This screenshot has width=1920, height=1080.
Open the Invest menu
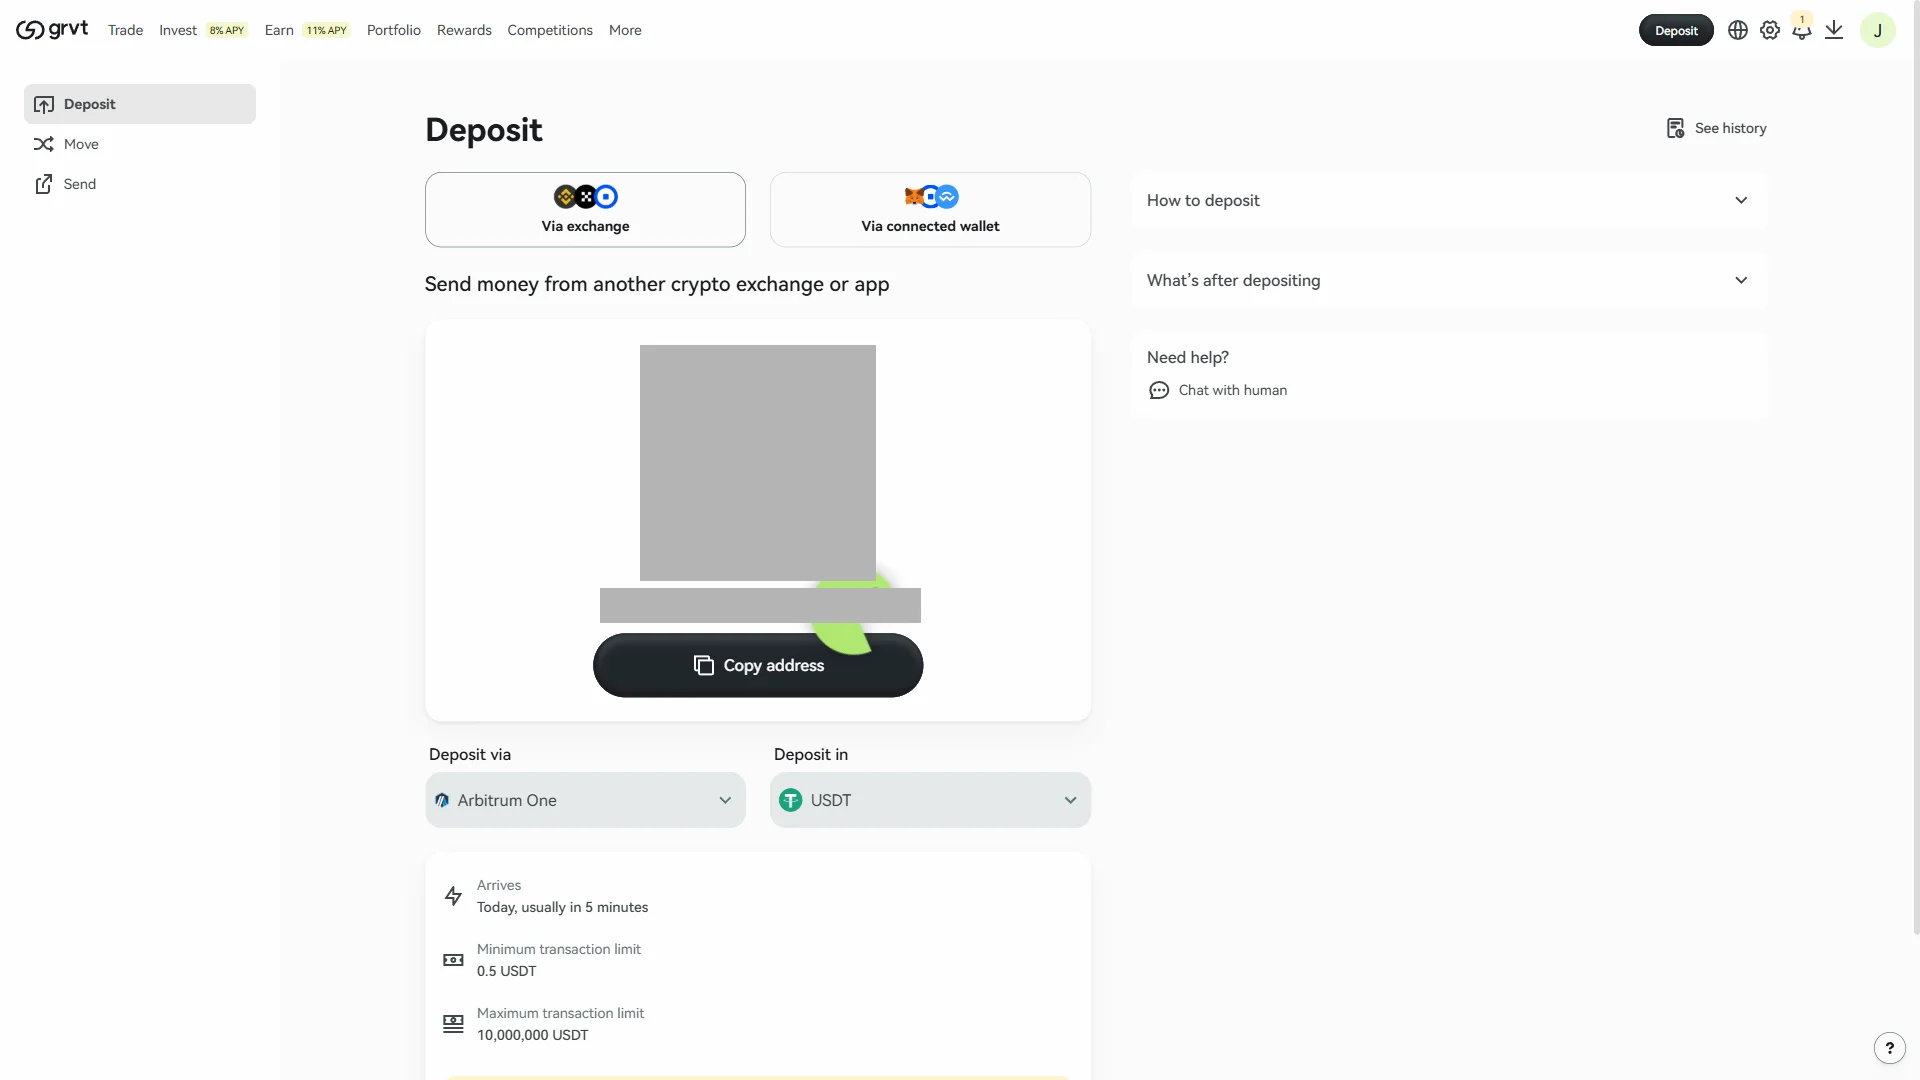(x=178, y=30)
